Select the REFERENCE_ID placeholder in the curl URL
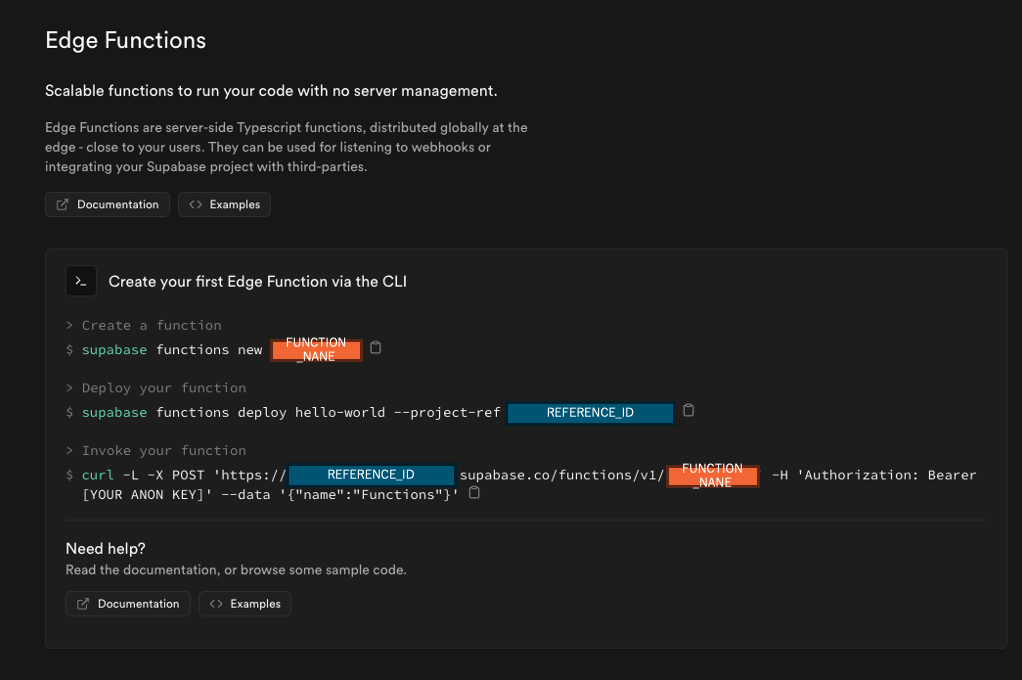 [371, 474]
